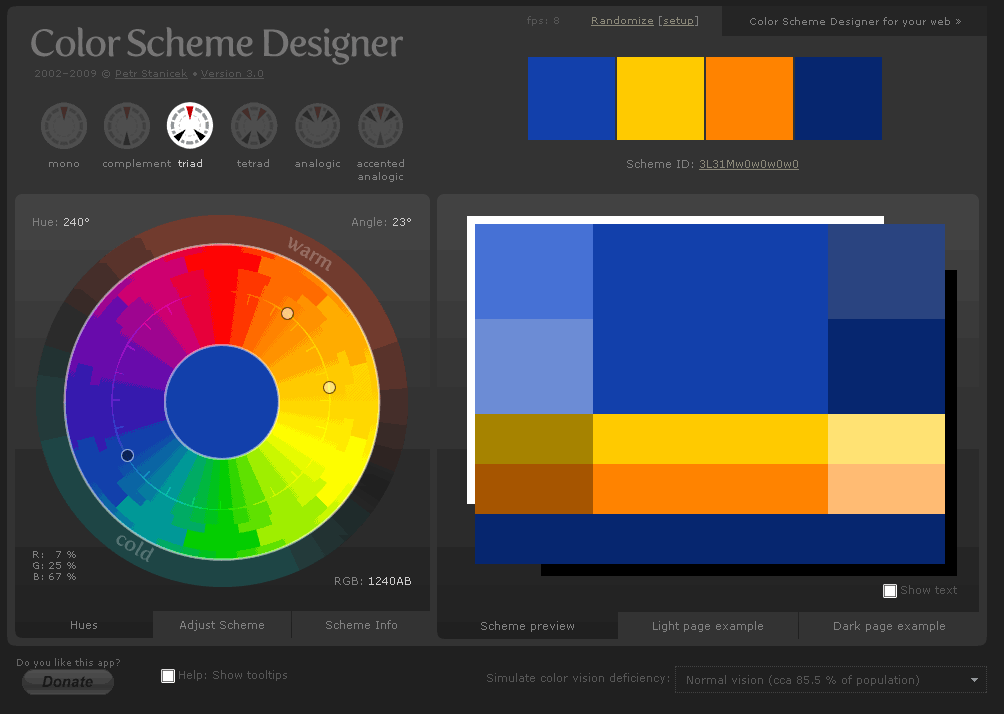Show the Dark page example tab

889,626
